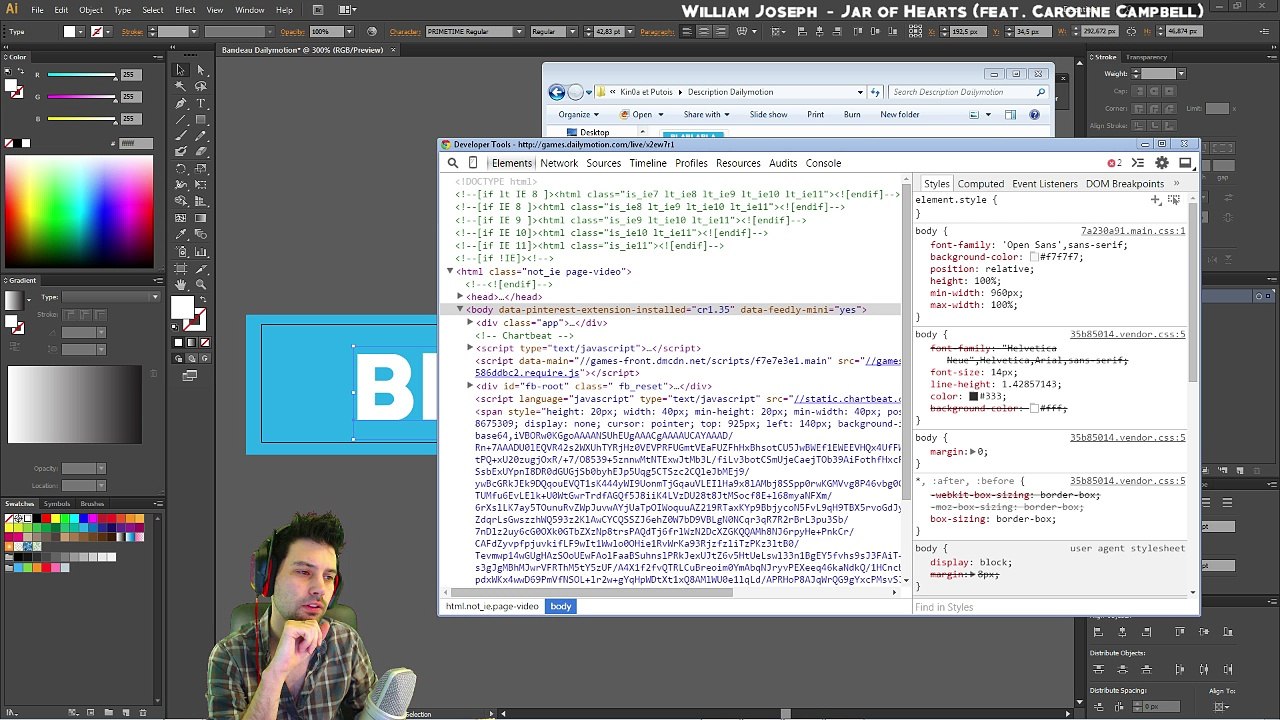Select the Type tool

pos(201,103)
